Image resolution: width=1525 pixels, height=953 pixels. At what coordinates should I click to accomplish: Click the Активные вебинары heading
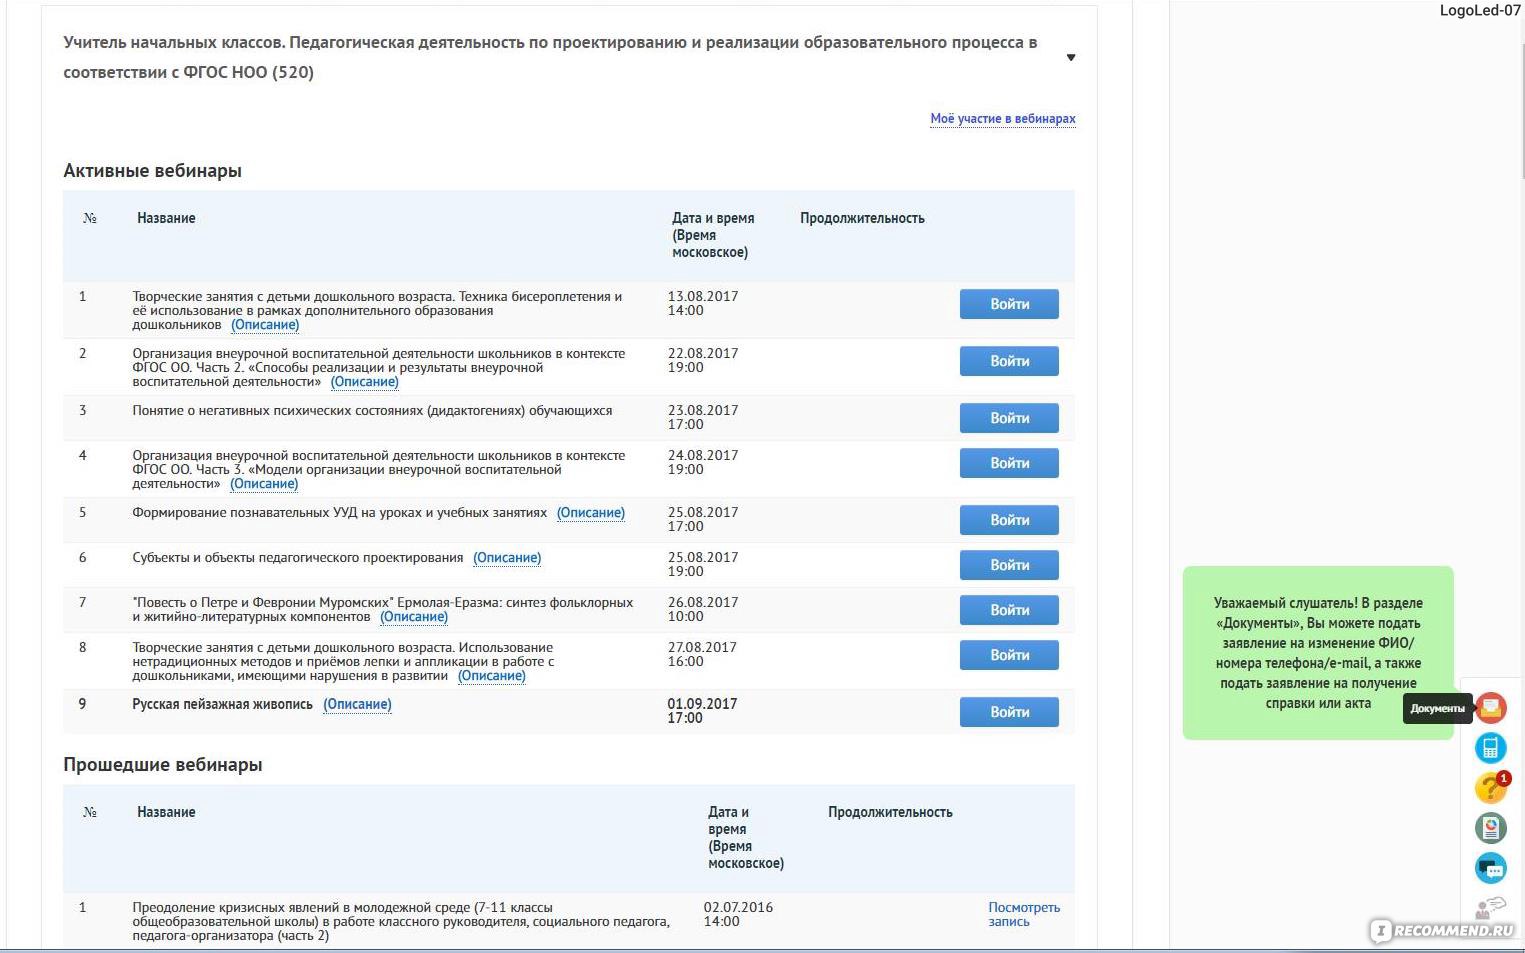click(152, 171)
